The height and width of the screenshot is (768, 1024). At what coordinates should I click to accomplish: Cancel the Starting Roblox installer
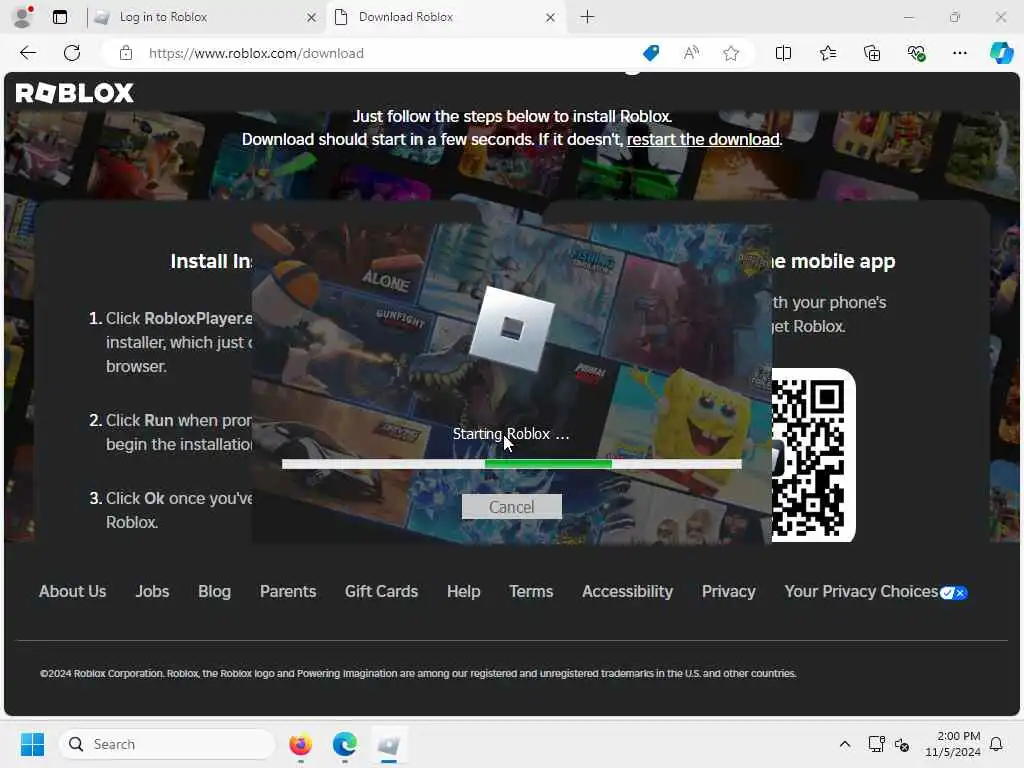[x=511, y=507]
